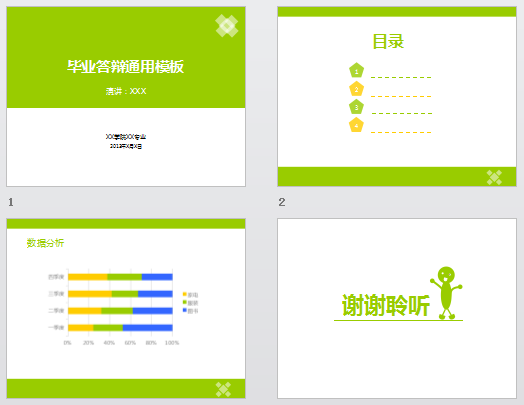Click the 100% axis label on chart
Viewport: 524px width, 405px height.
pyautogui.click(x=172, y=343)
